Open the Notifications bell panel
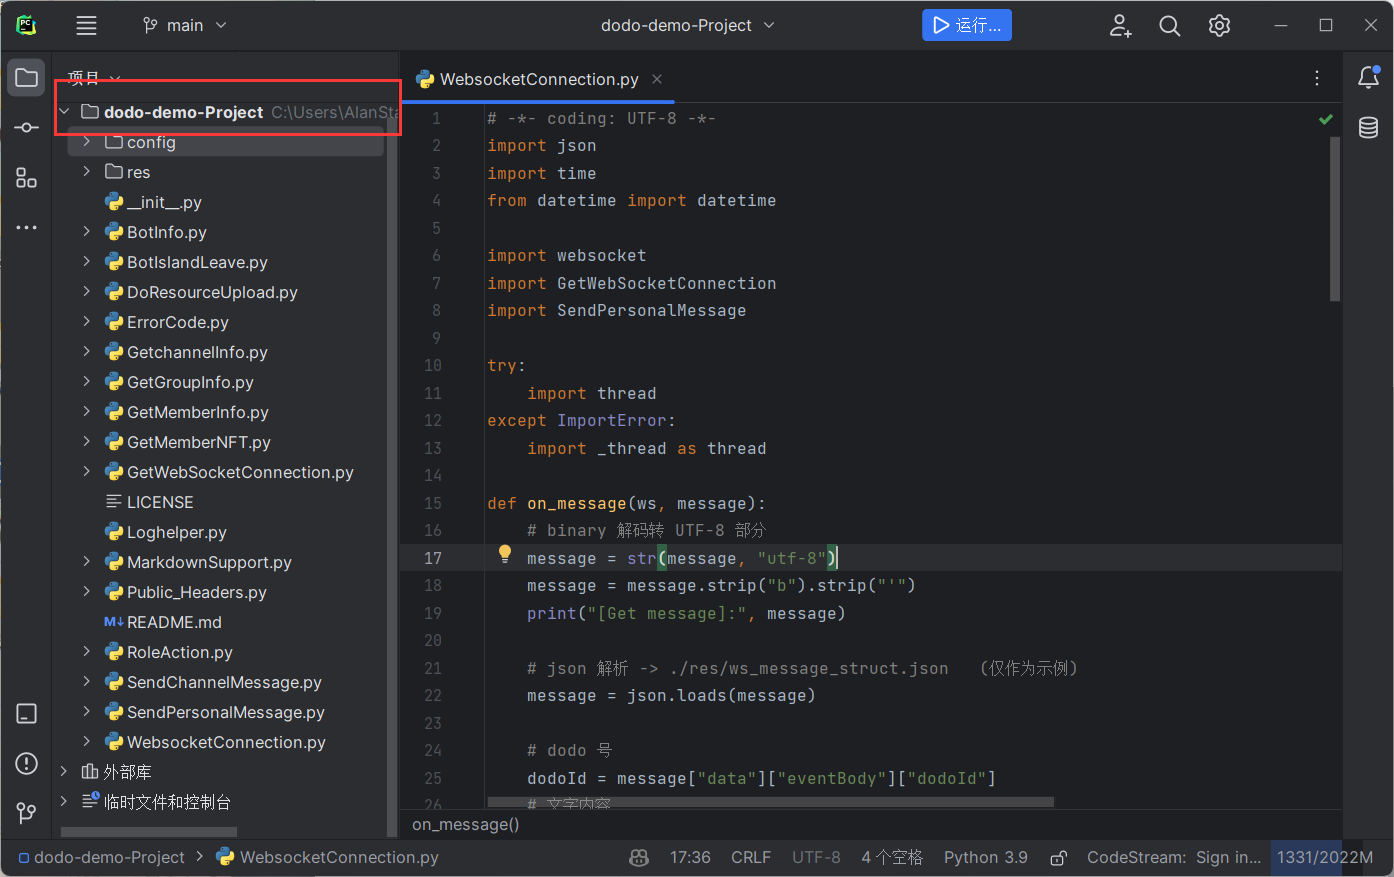This screenshot has width=1394, height=877. [1368, 78]
